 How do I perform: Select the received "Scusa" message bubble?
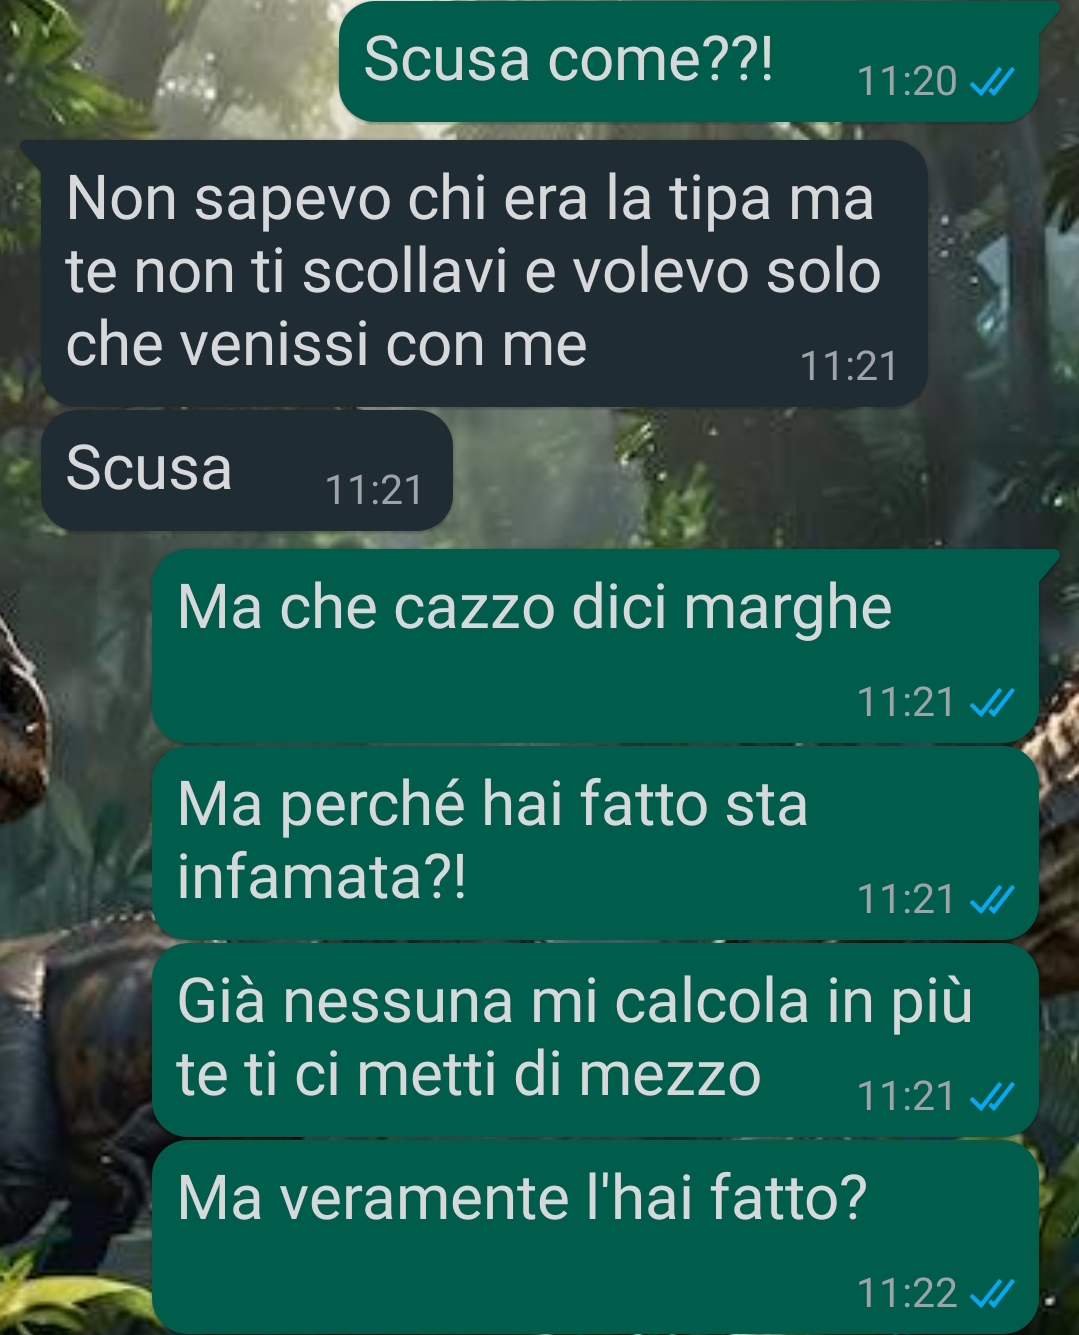pos(247,470)
